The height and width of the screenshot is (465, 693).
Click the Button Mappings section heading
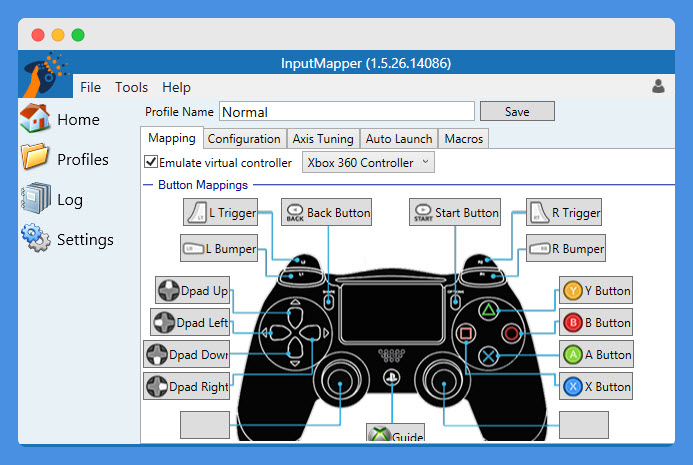203,185
